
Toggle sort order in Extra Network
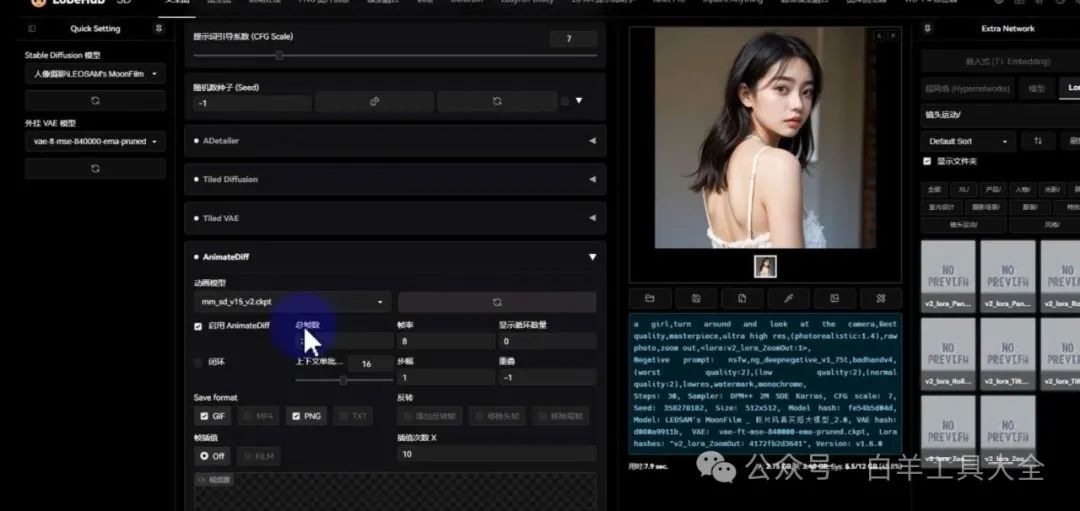tap(1037, 141)
